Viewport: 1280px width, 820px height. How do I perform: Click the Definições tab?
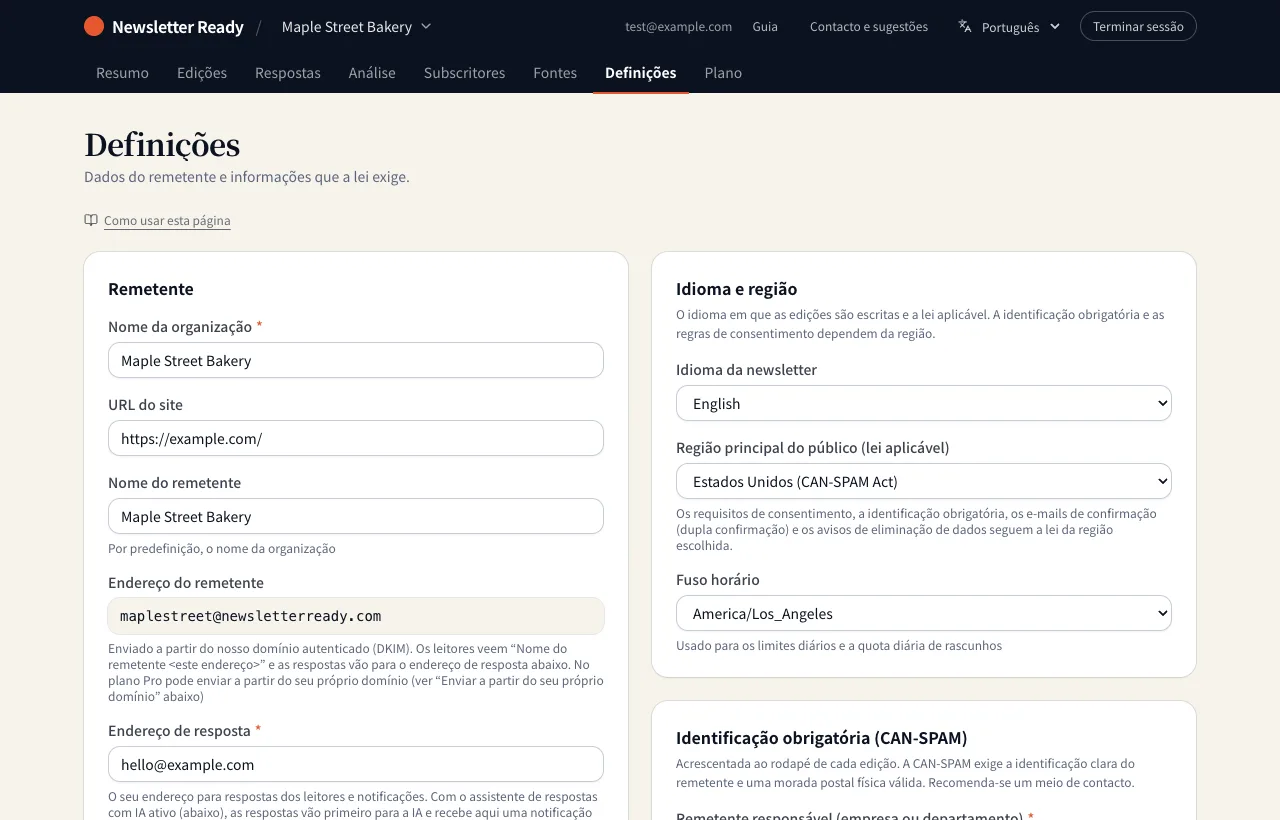tap(641, 73)
